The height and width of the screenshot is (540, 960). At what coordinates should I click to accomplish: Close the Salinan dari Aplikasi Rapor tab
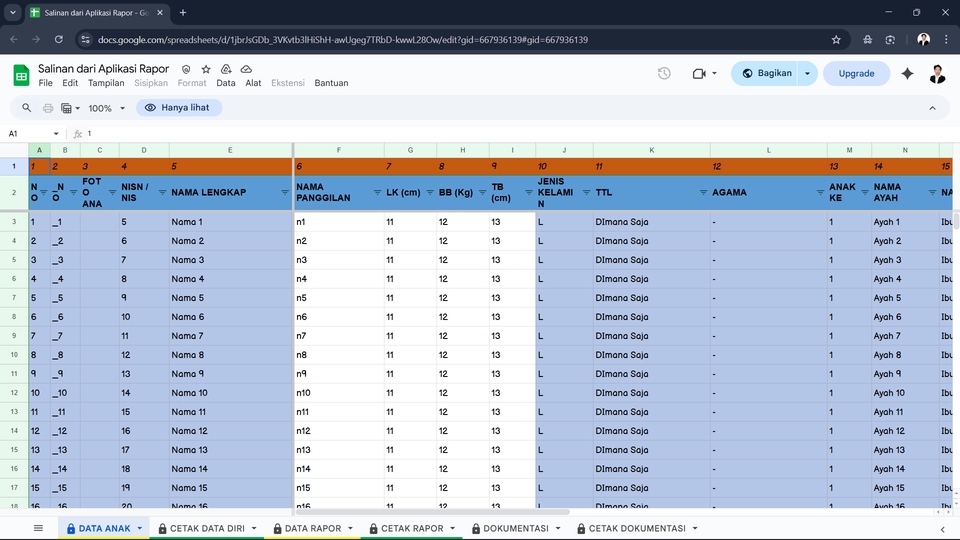(x=160, y=12)
